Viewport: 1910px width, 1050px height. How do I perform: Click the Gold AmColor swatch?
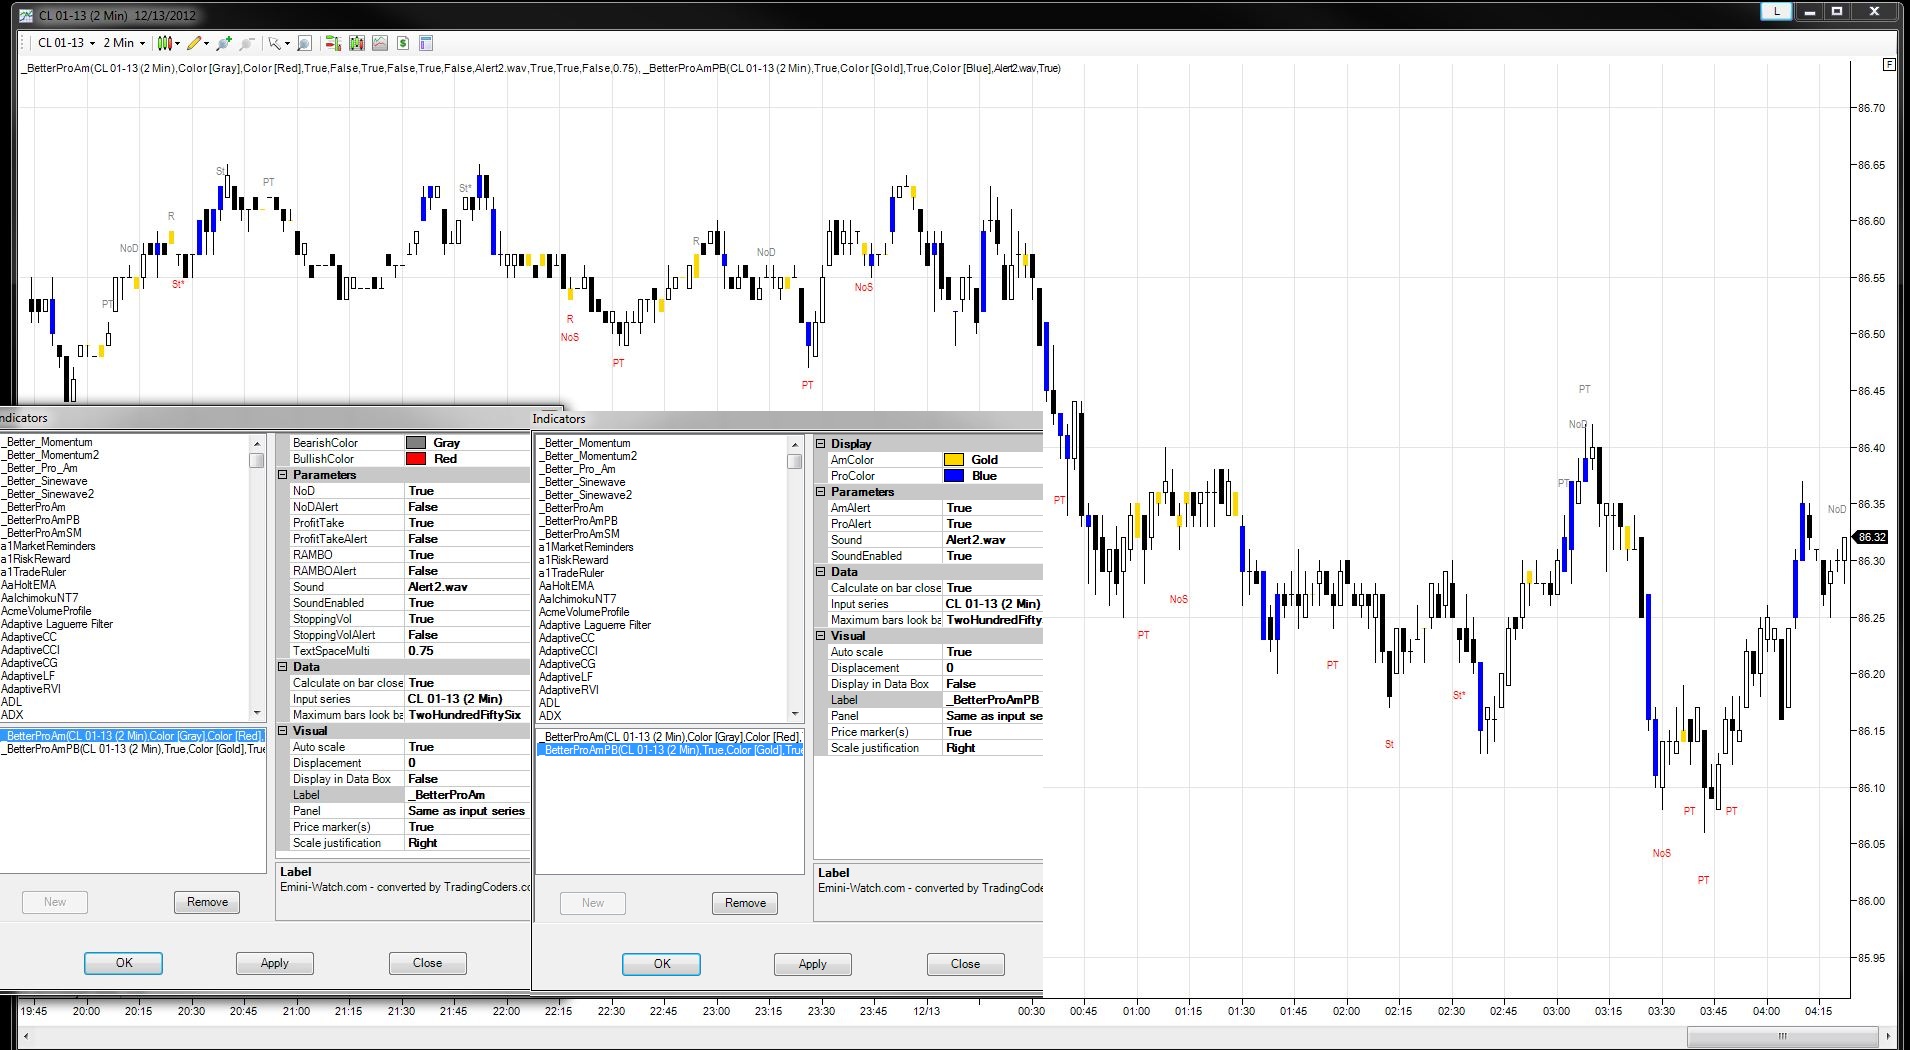(954, 460)
